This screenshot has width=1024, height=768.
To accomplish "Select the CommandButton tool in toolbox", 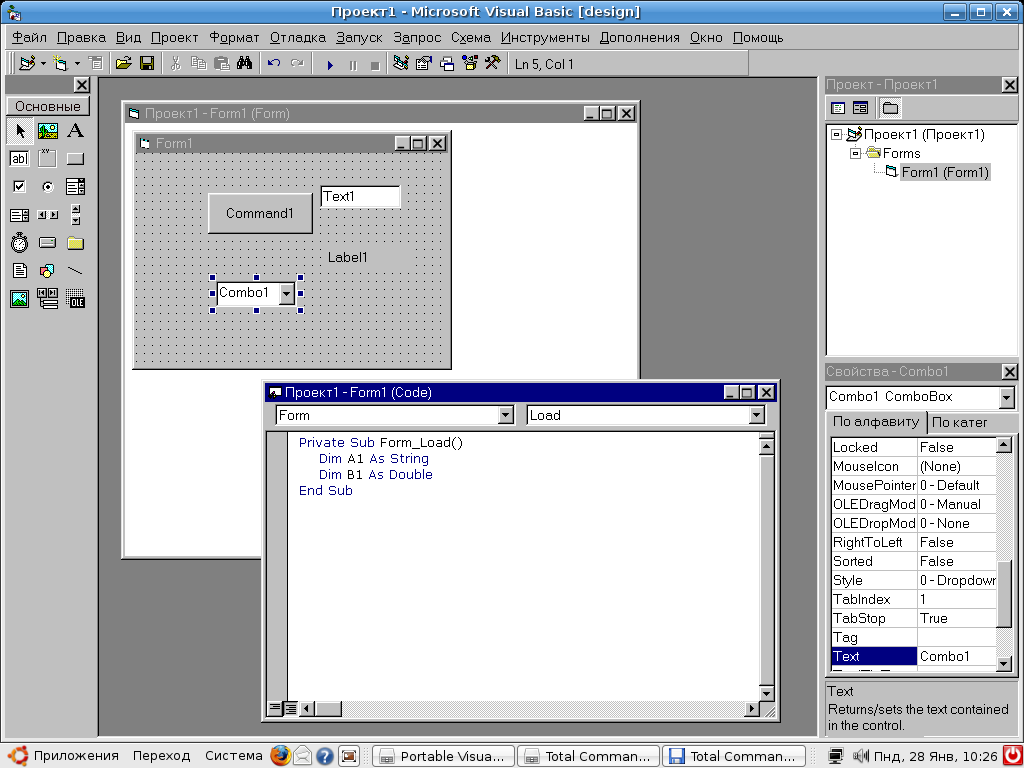I will 76,159.
